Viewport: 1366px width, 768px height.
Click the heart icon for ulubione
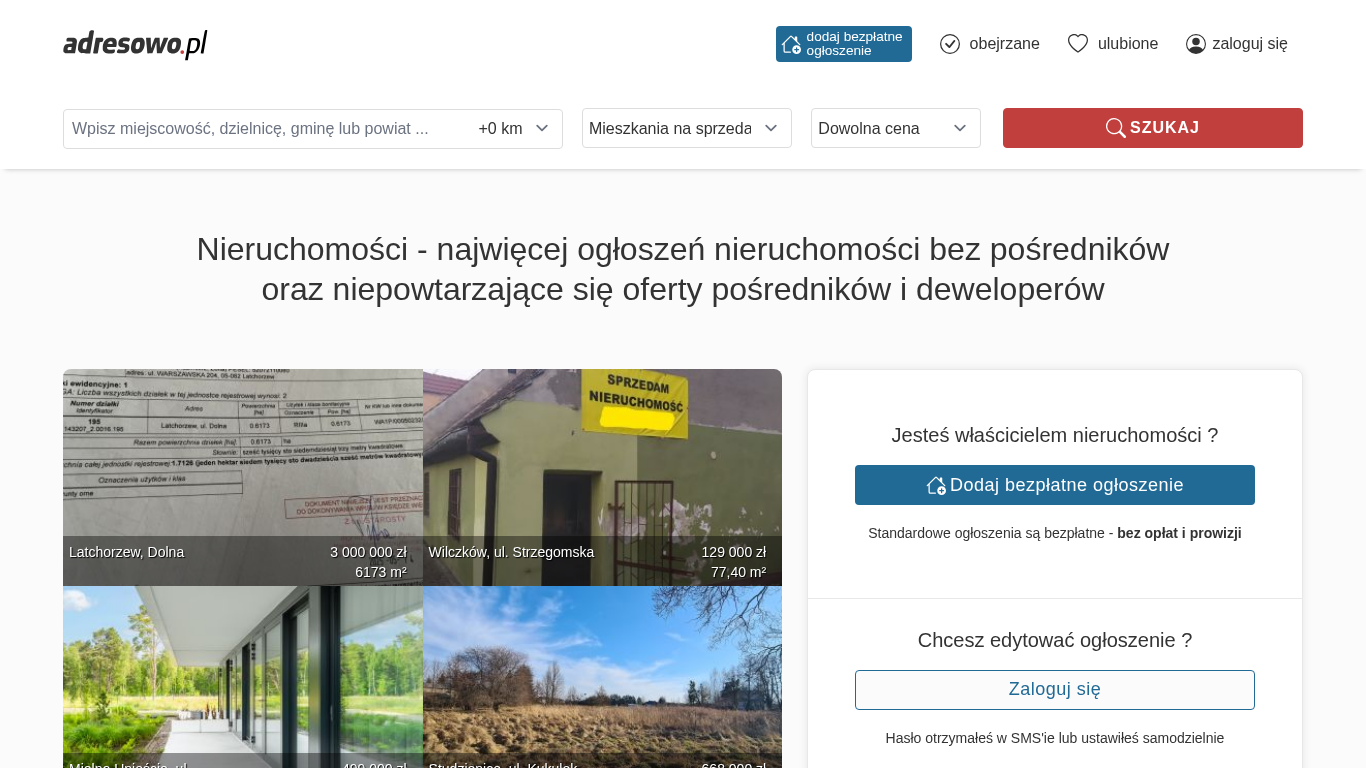1077,44
